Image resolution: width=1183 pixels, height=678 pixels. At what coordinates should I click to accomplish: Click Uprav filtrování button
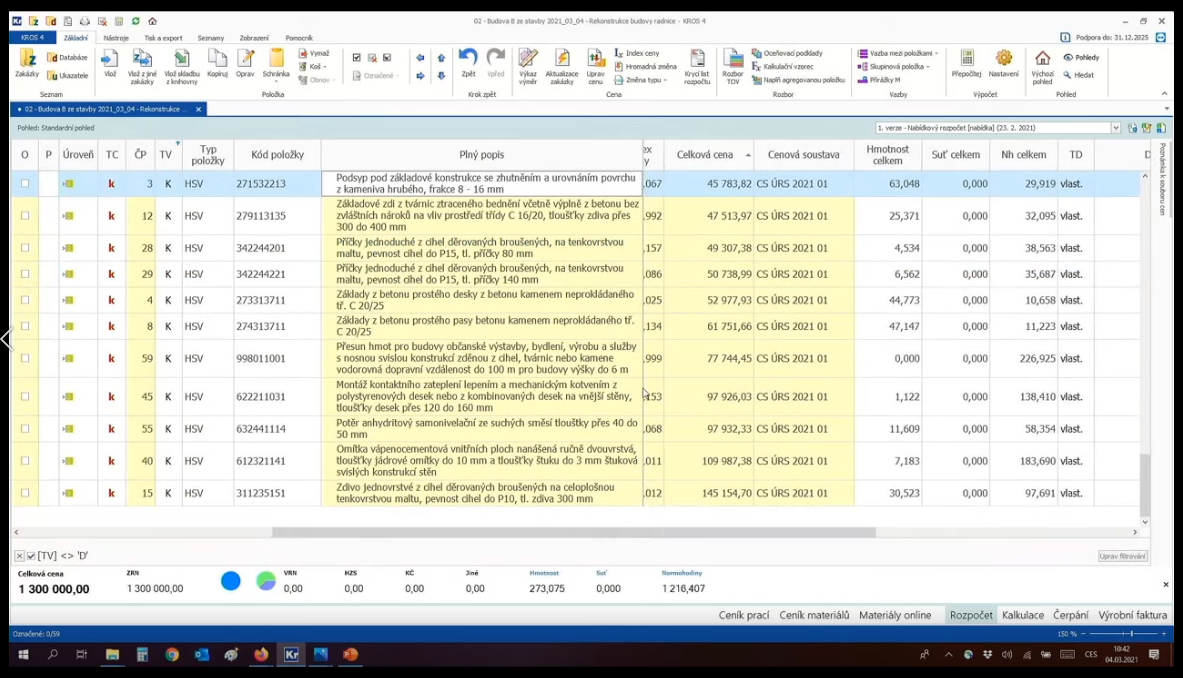1123,556
